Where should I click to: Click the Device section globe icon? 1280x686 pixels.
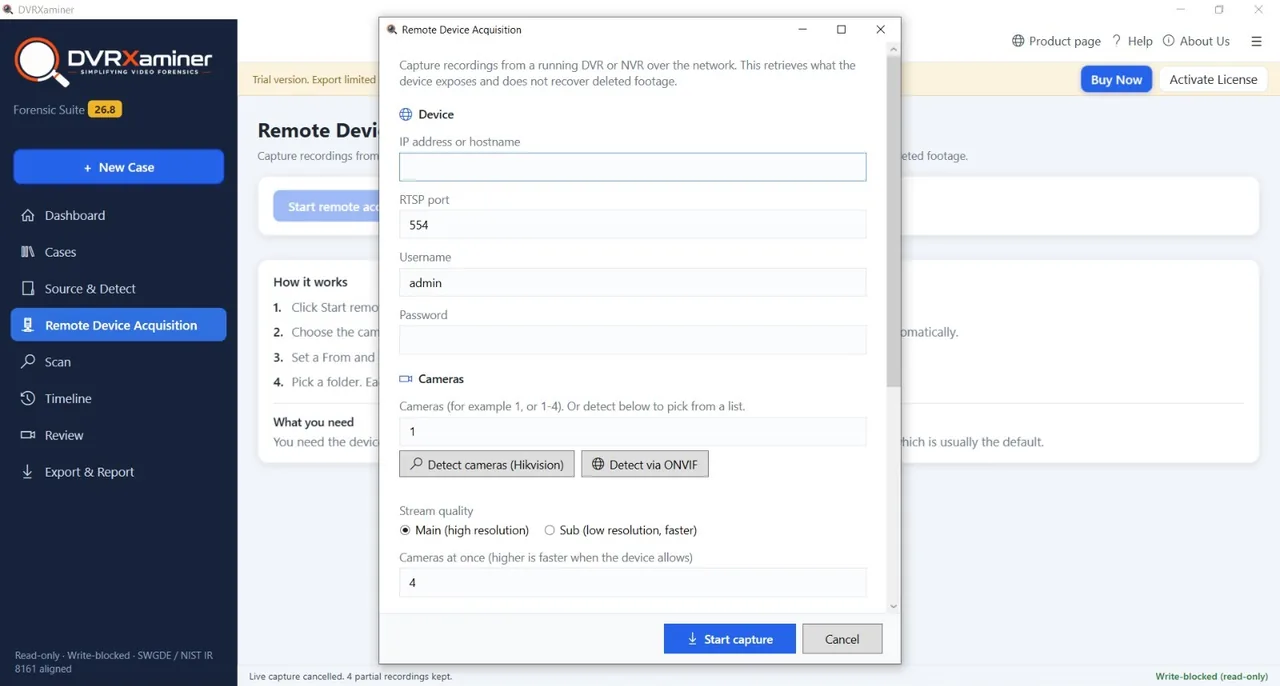[406, 115]
